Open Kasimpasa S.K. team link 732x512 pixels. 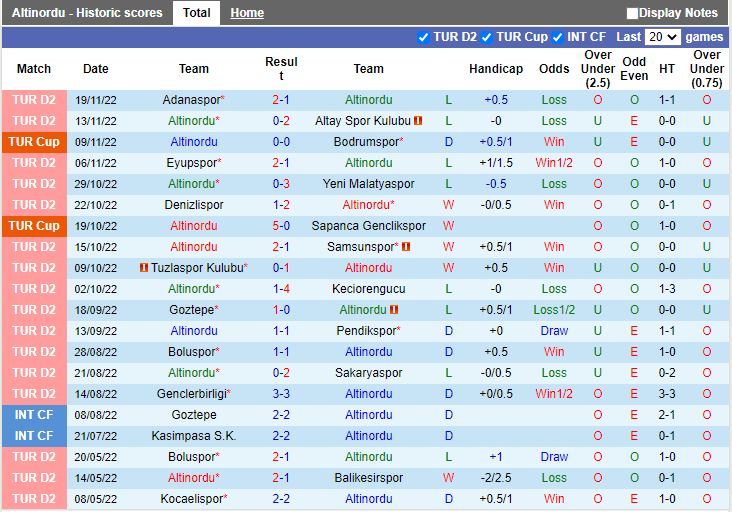coord(194,436)
